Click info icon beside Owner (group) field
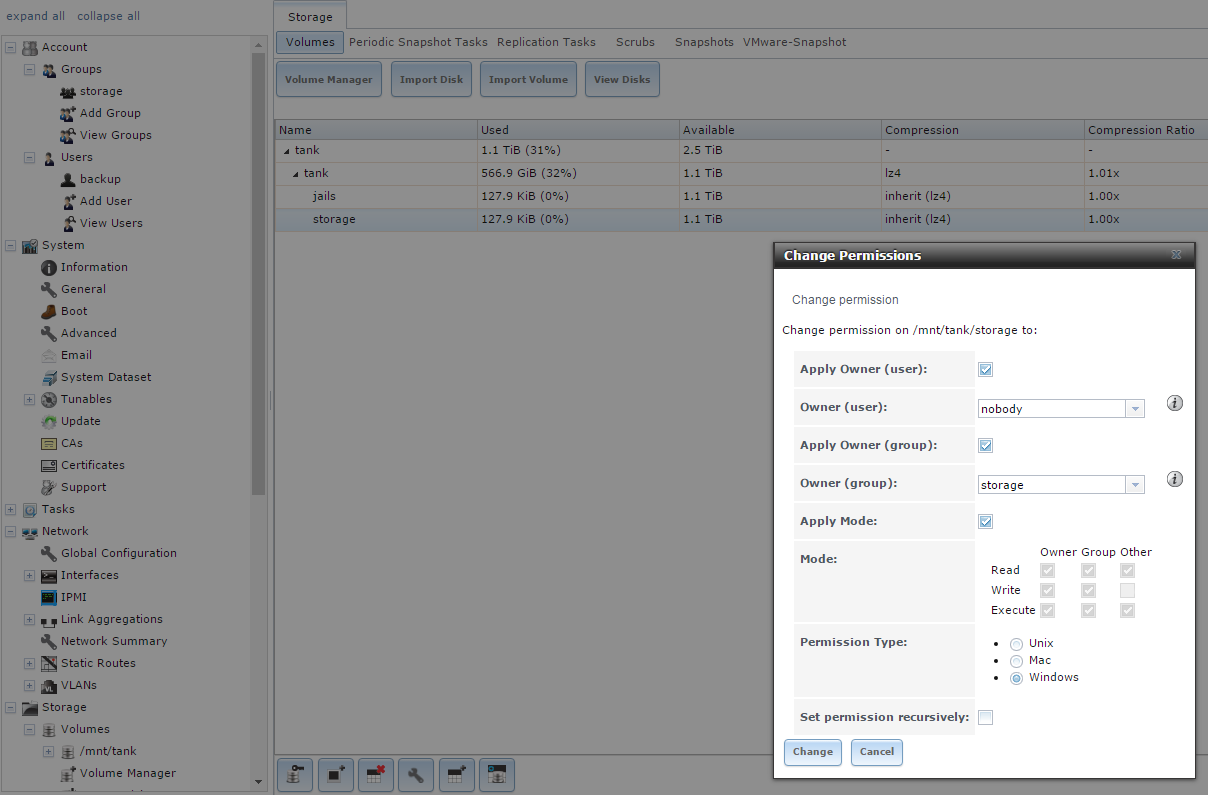This screenshot has width=1208, height=795. [1175, 479]
